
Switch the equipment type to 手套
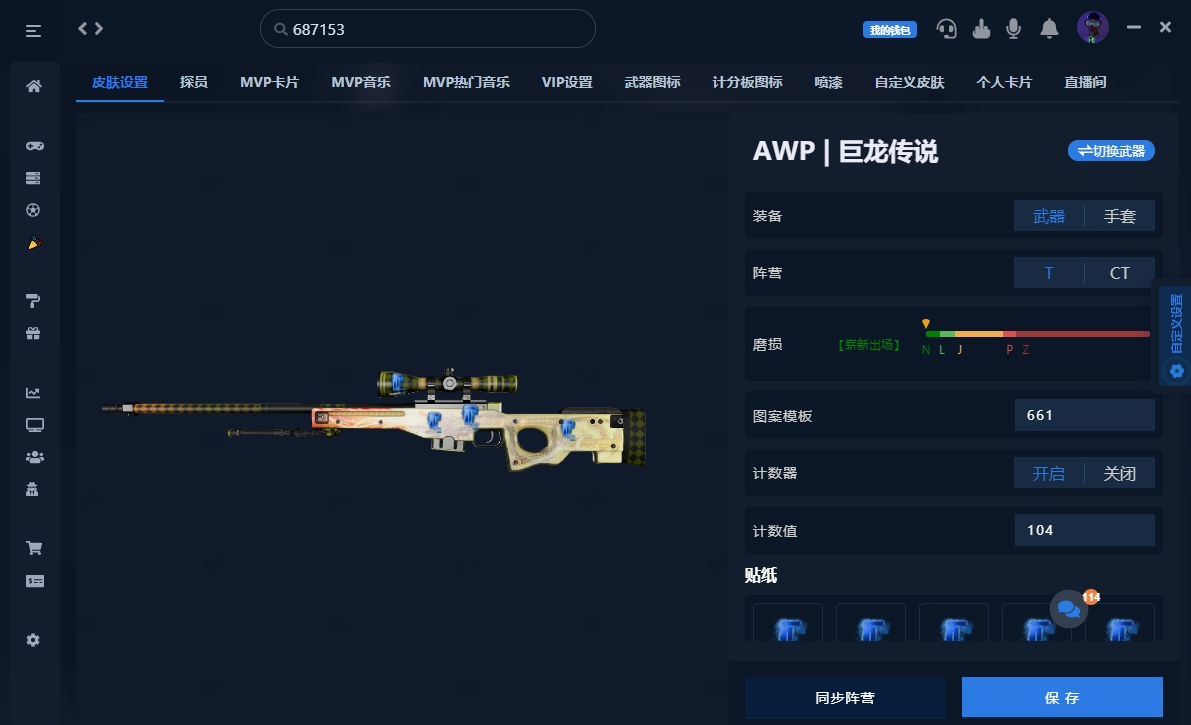pos(1120,216)
